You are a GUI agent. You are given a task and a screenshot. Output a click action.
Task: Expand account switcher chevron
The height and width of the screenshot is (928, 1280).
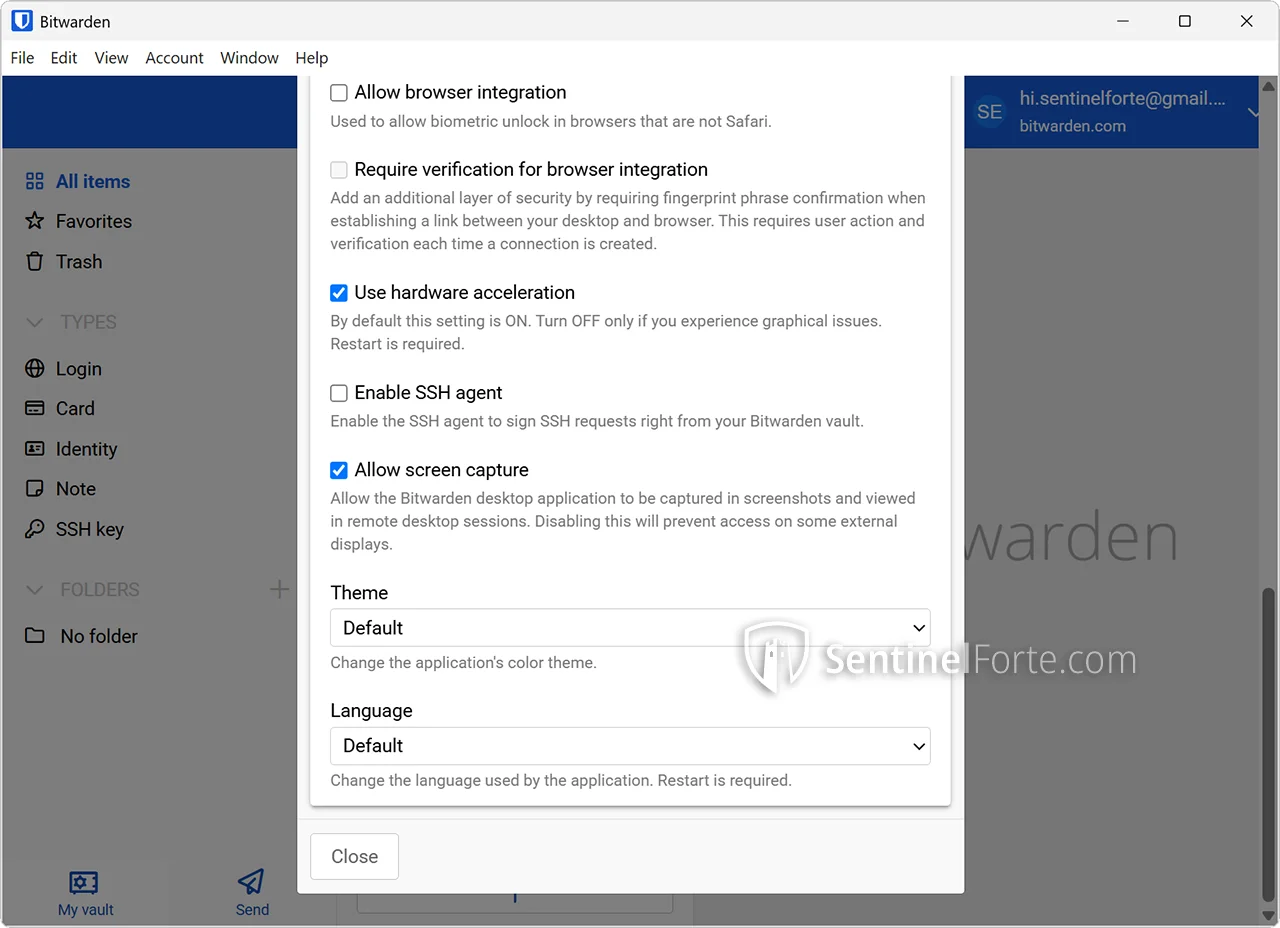[1253, 112]
